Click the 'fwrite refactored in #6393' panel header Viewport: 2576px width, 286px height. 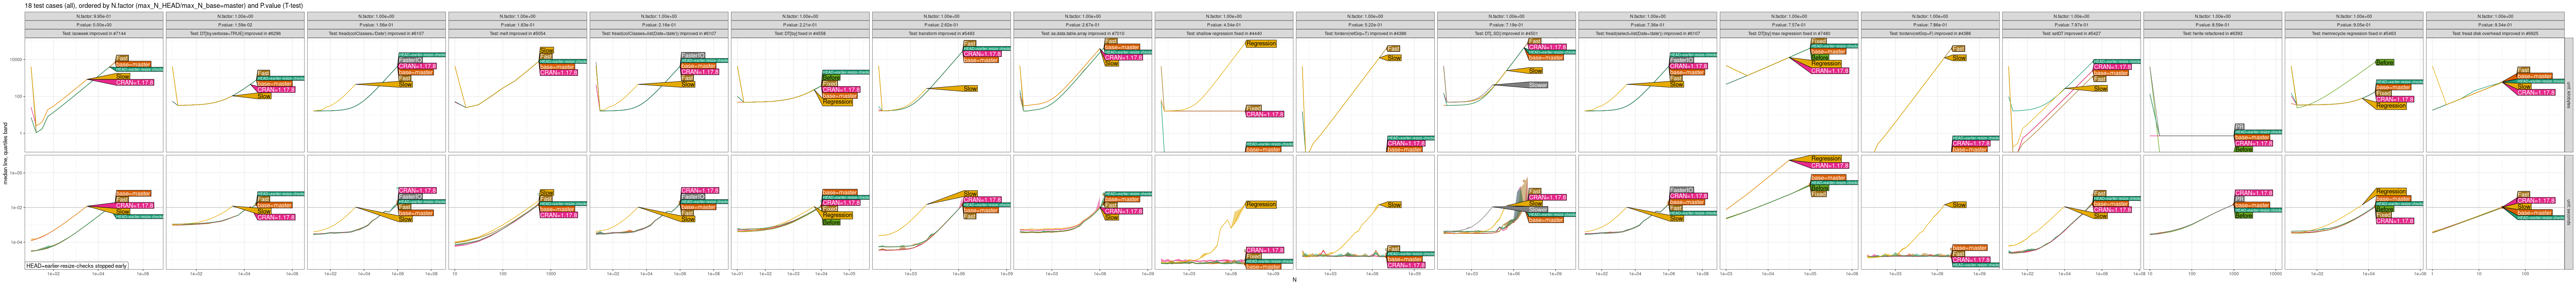[2212, 33]
